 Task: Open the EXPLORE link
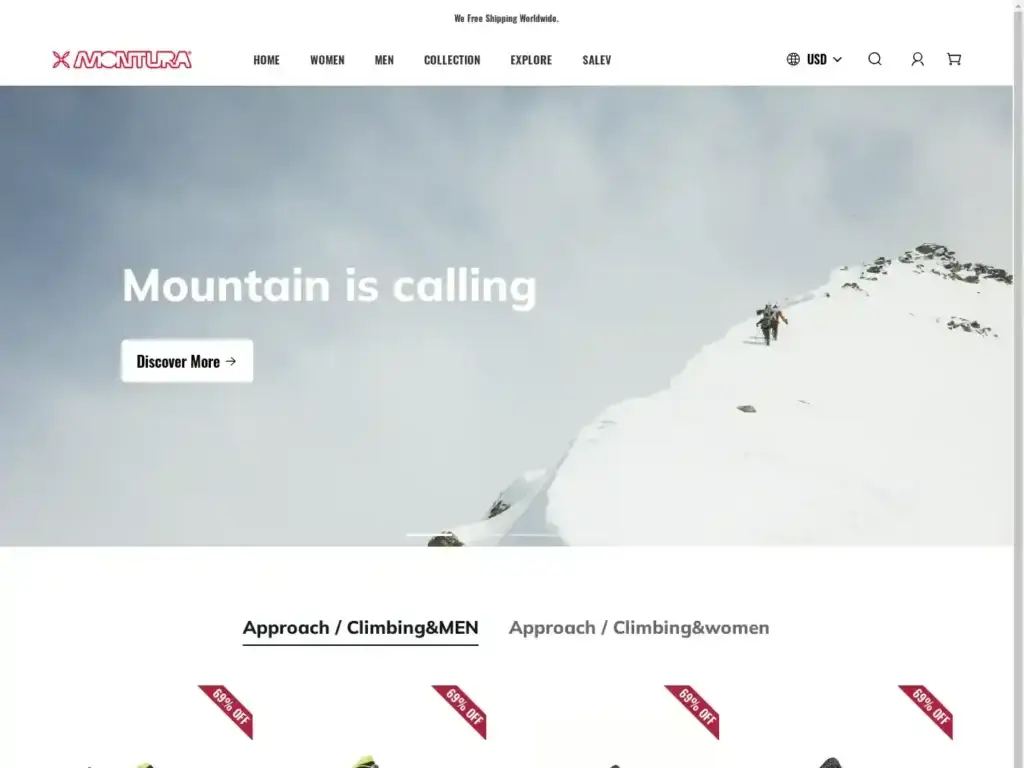531,59
